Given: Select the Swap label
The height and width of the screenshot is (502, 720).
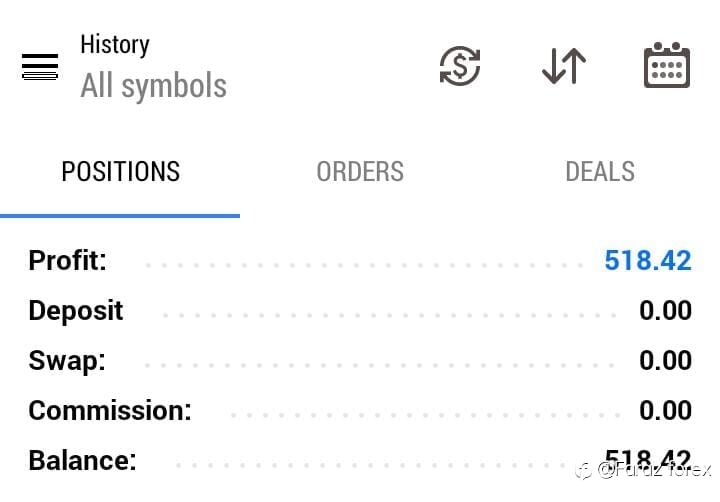Looking at the screenshot, I should pos(66,361).
